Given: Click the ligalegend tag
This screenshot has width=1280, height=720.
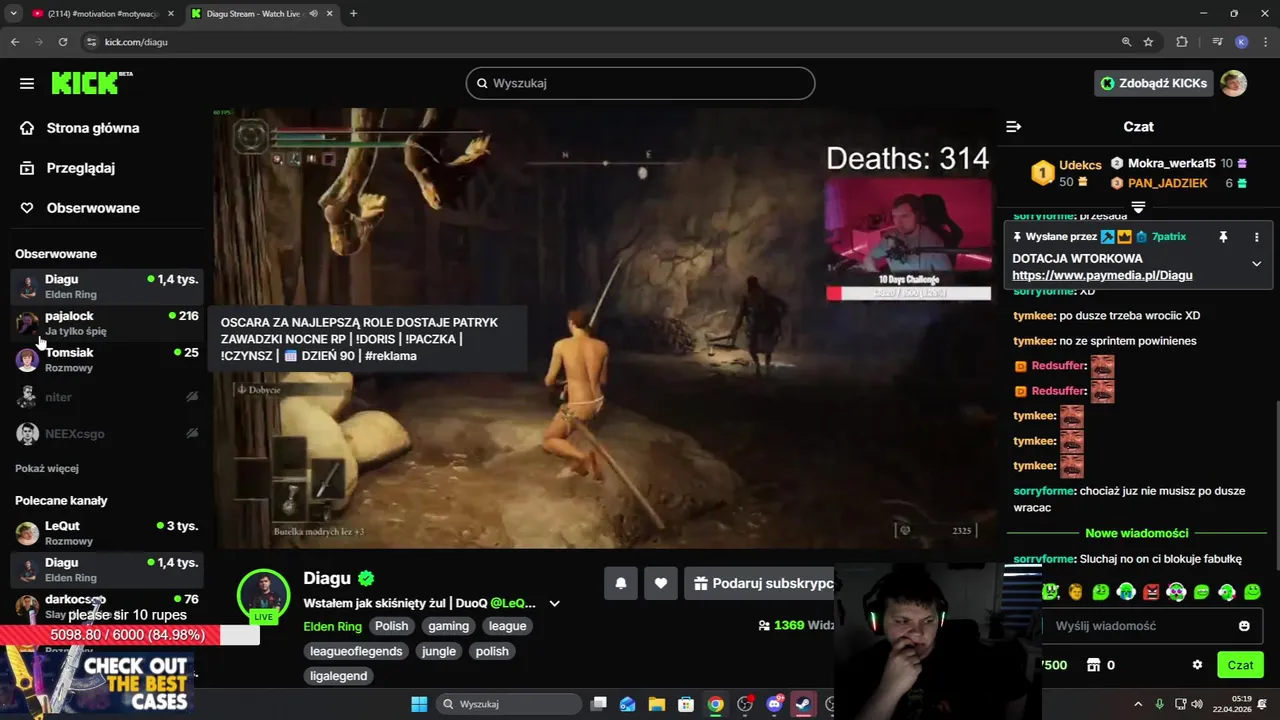Looking at the screenshot, I should click(x=339, y=676).
